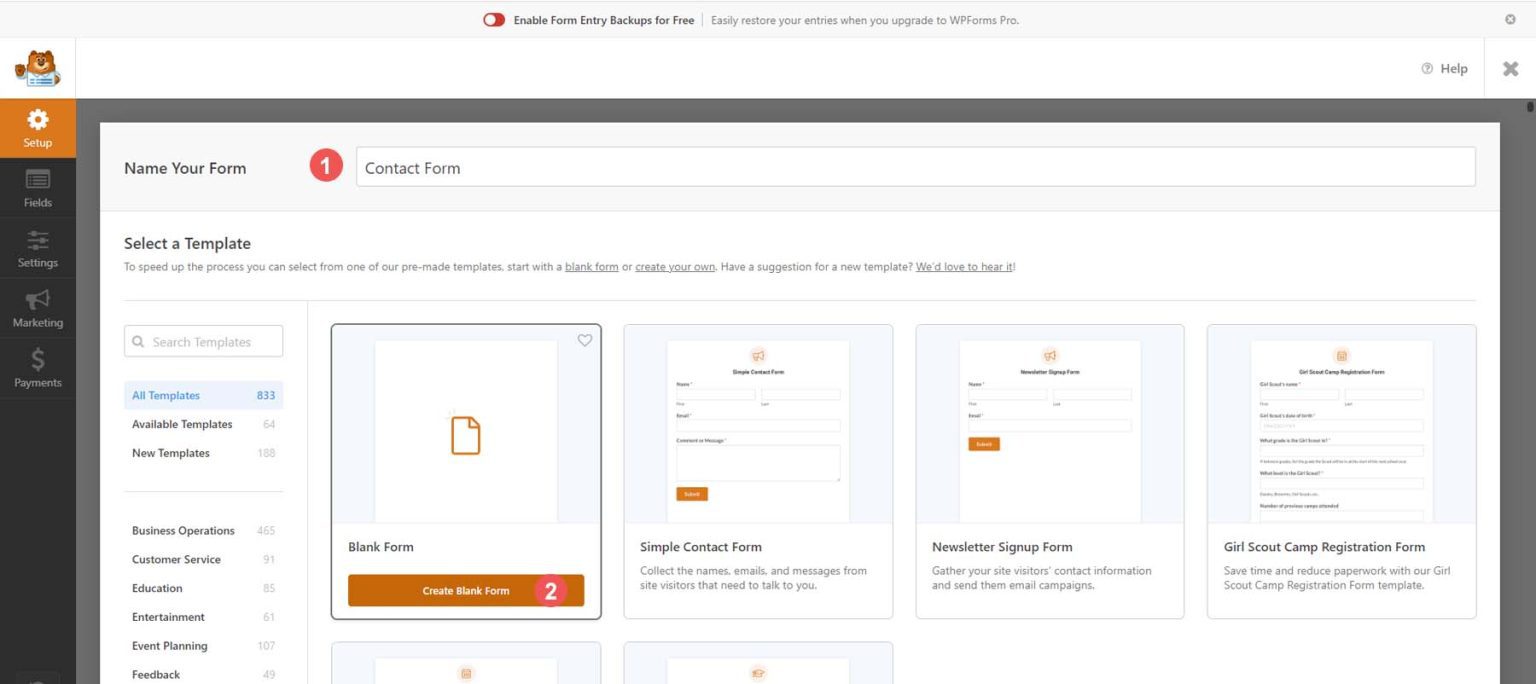This screenshot has height=684, width=1536.
Task: Switch to the Fields panel
Action: [x=37, y=187]
